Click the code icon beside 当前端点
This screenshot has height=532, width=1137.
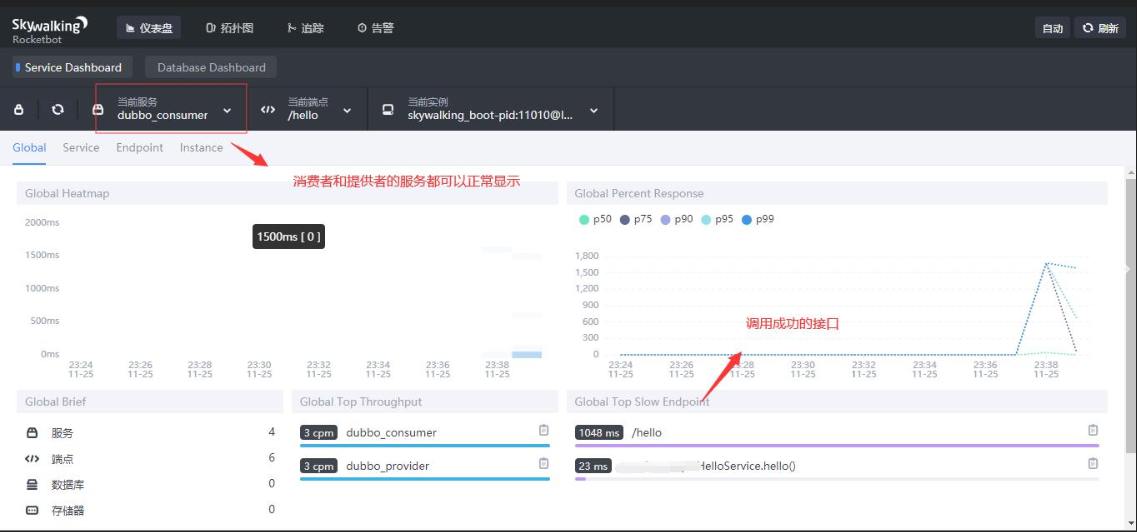coord(268,109)
